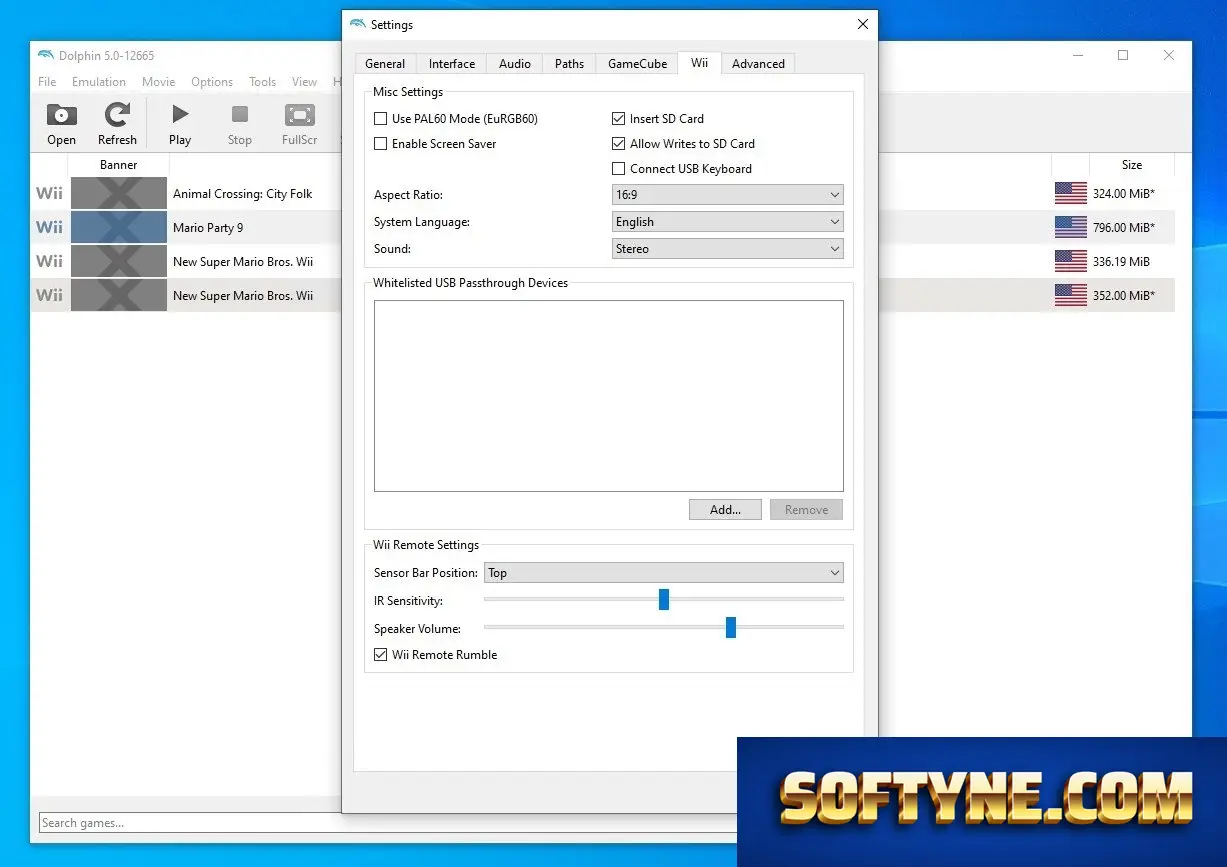This screenshot has width=1227, height=867.
Task: Click the Refresh game list icon
Action: 117,115
